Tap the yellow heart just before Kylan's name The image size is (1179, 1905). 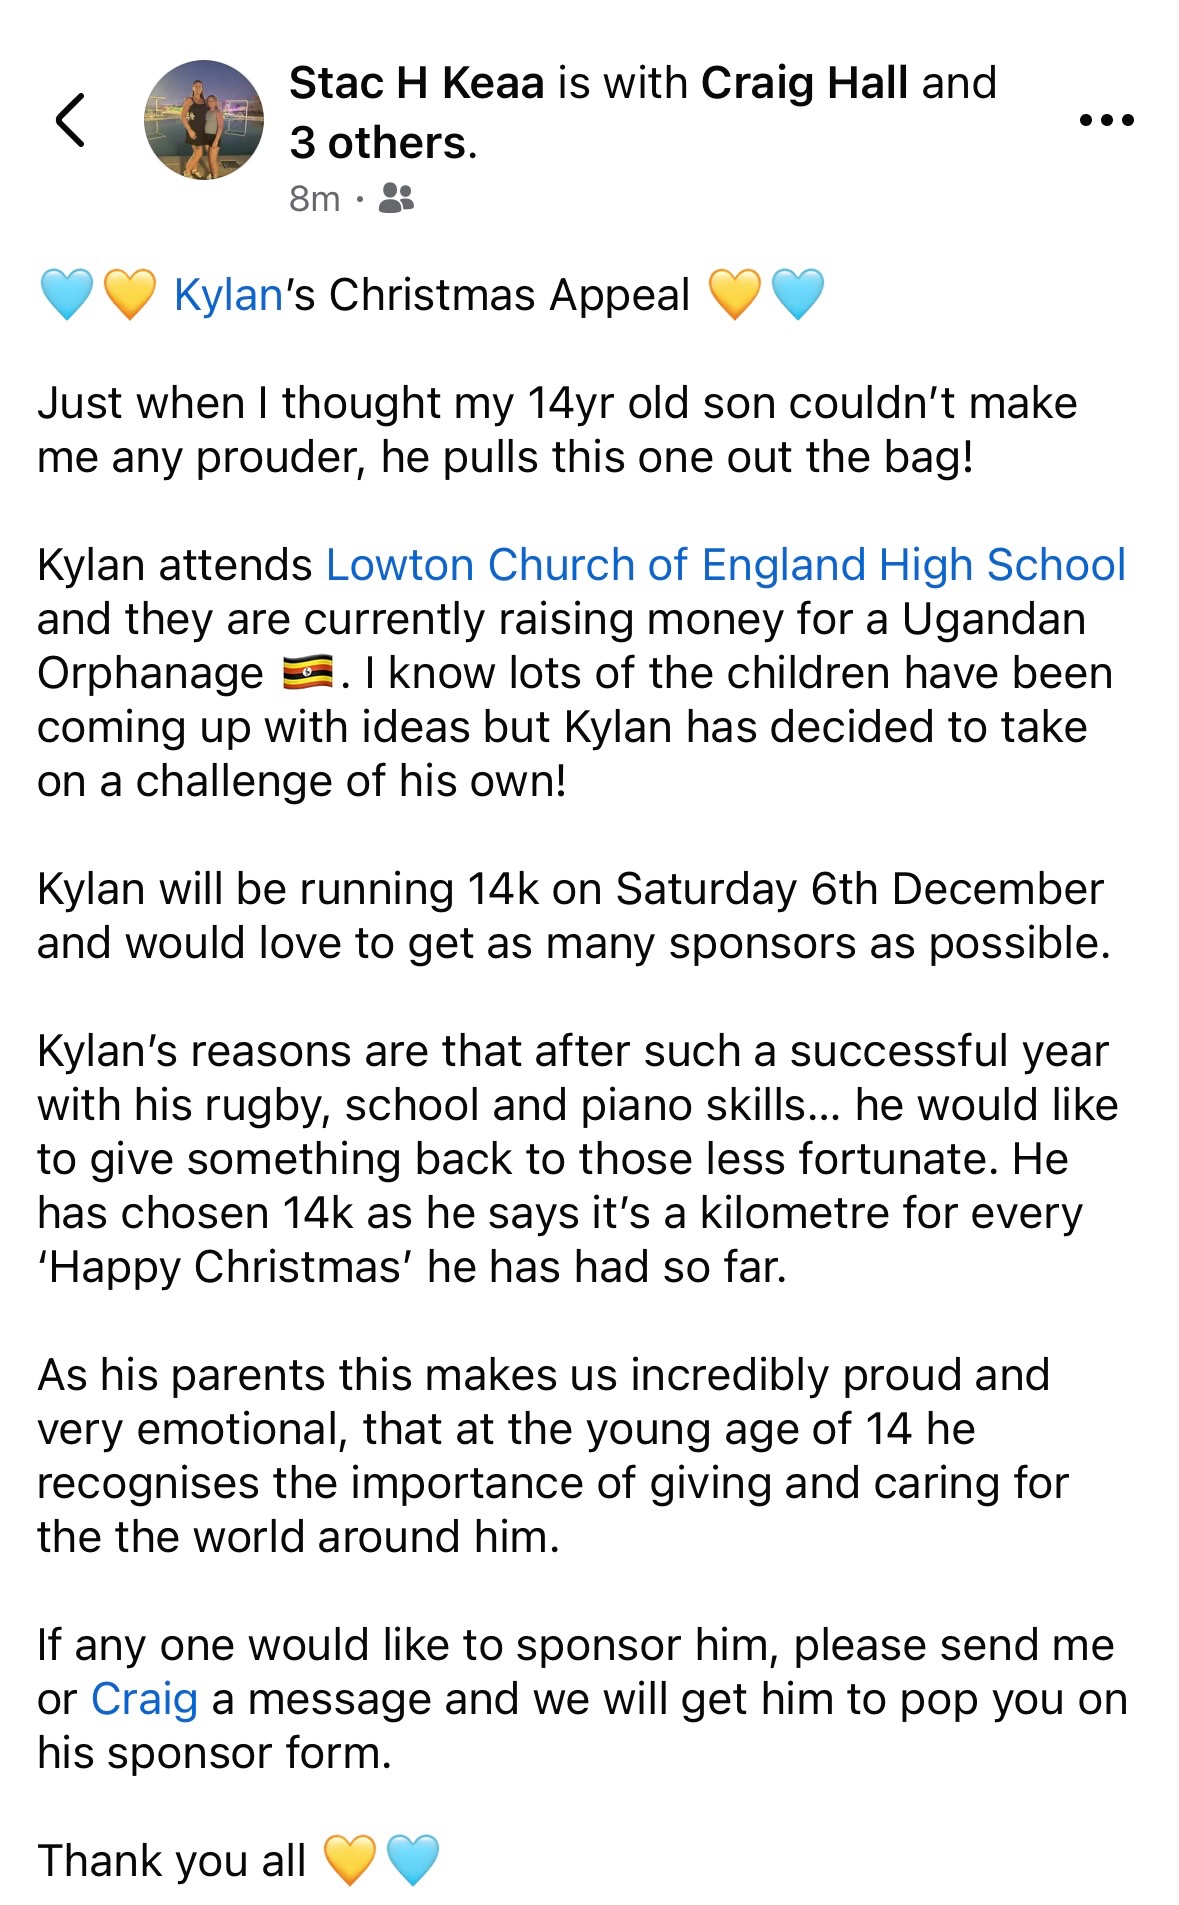pos(129,295)
